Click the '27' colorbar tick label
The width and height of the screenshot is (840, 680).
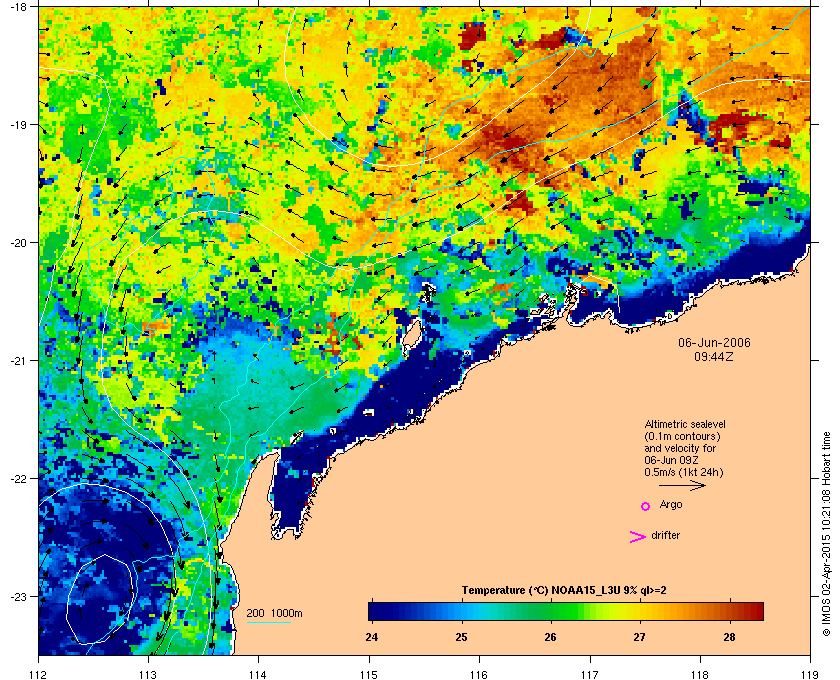[639, 637]
